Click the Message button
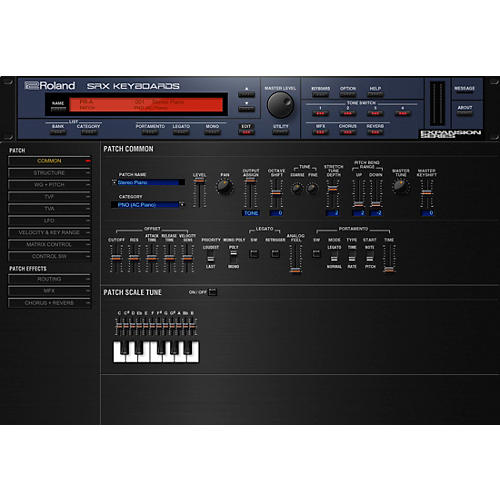The image size is (500, 500). [x=464, y=94]
